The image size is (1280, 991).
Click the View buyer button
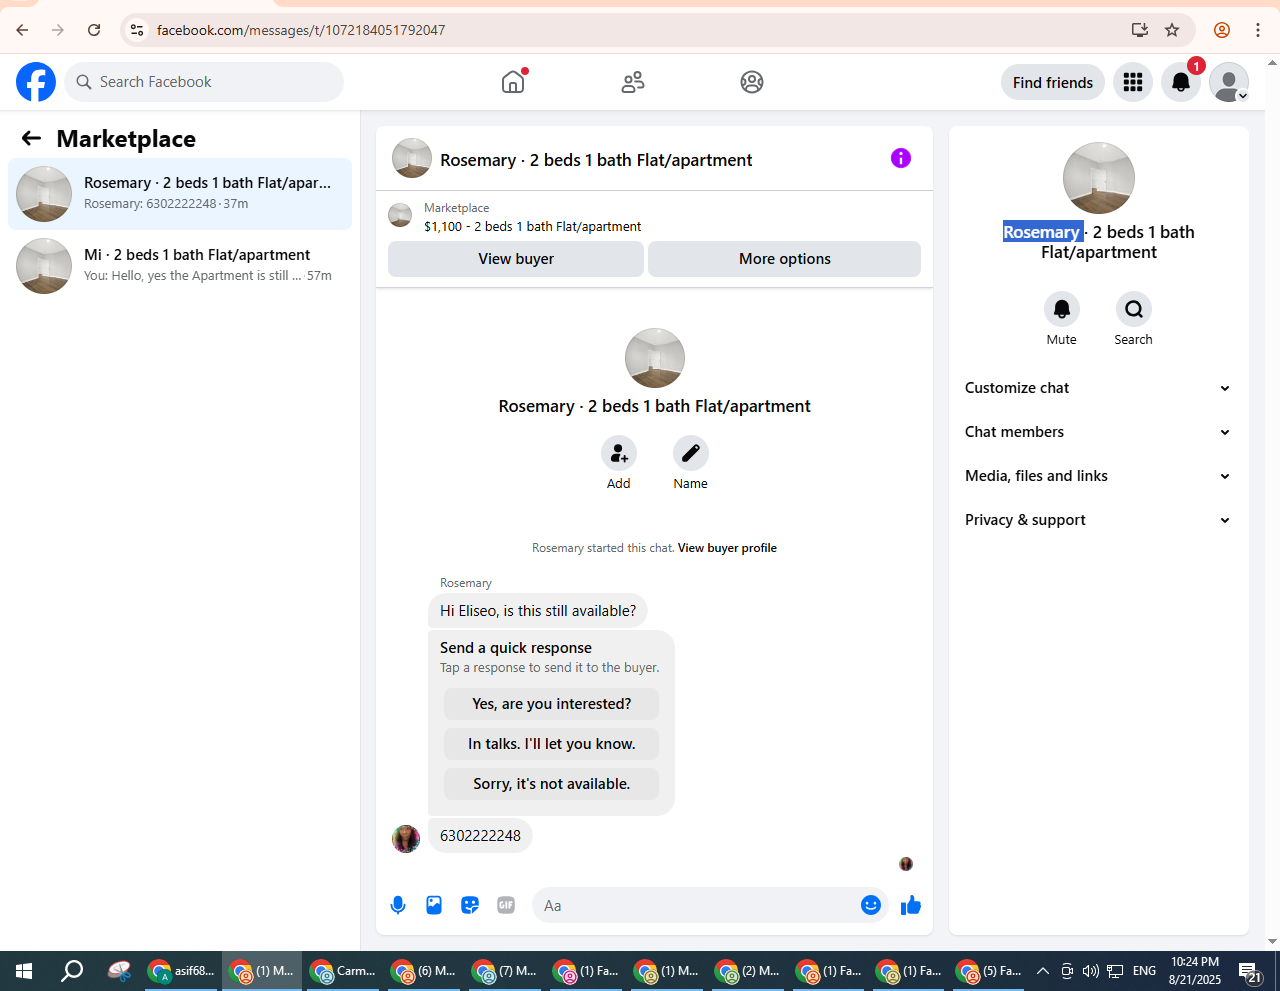(x=516, y=259)
